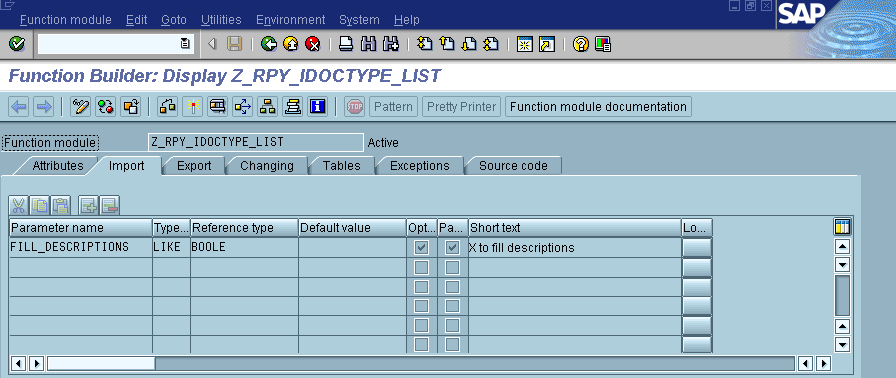Click the table's vertical scrollbar thumb
The width and height of the screenshot is (896, 378).
tap(842, 295)
